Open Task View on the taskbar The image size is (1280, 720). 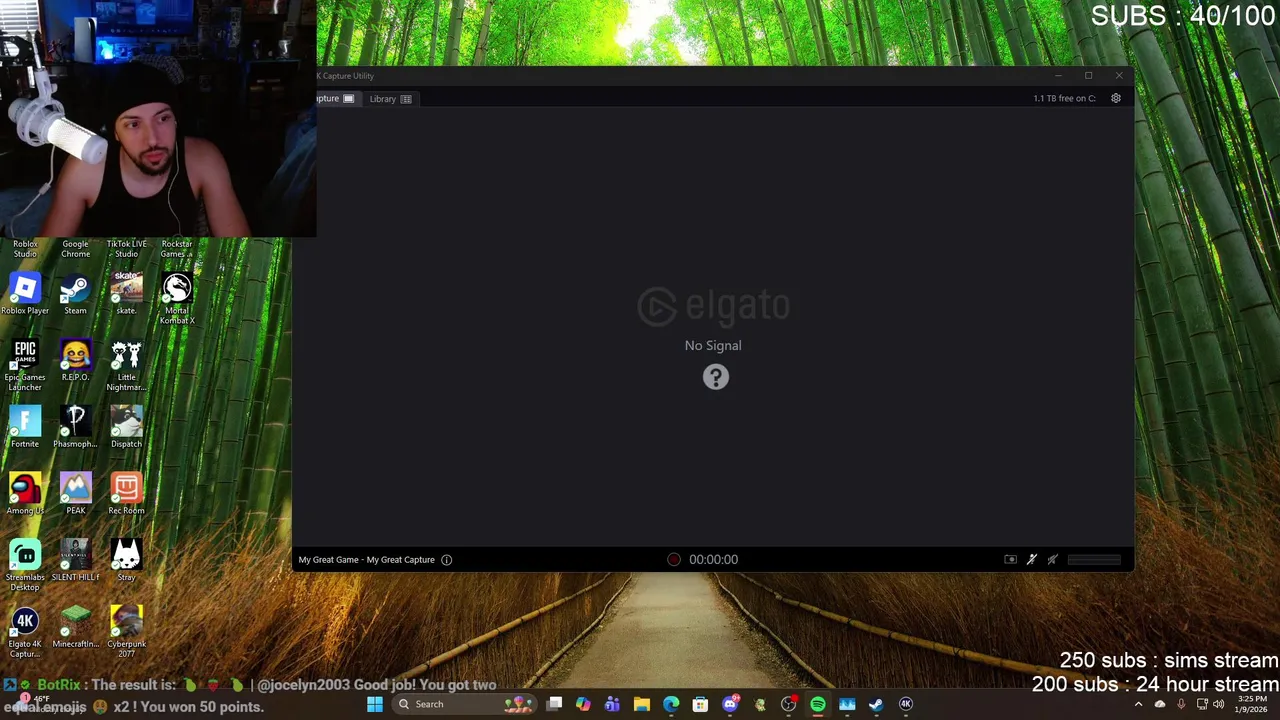point(554,704)
